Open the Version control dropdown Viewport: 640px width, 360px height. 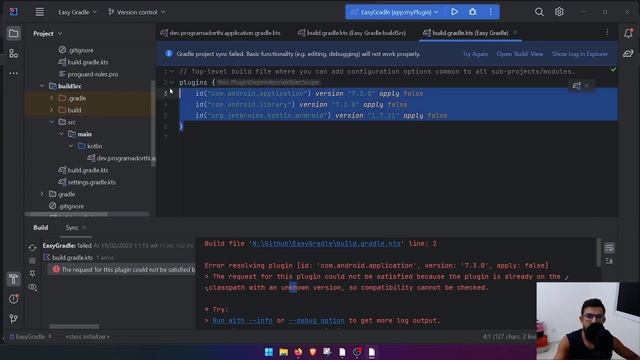click(x=136, y=12)
